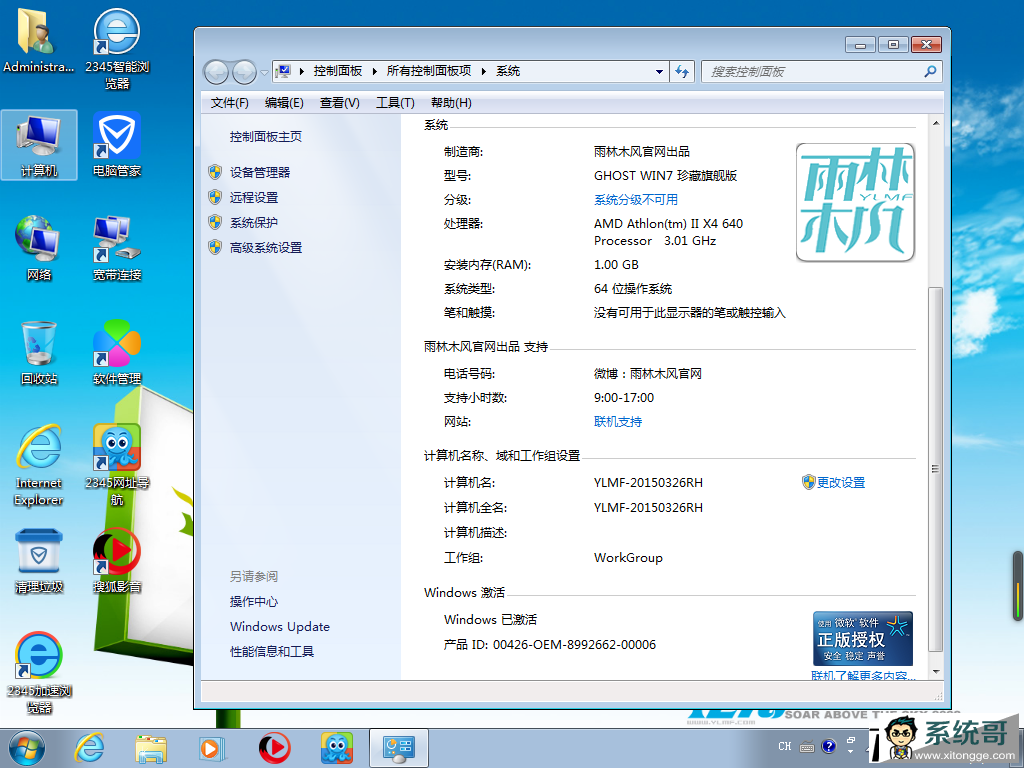This screenshot has width=1024, height=768.
Task: Click the search magnifier icon
Action: (930, 71)
